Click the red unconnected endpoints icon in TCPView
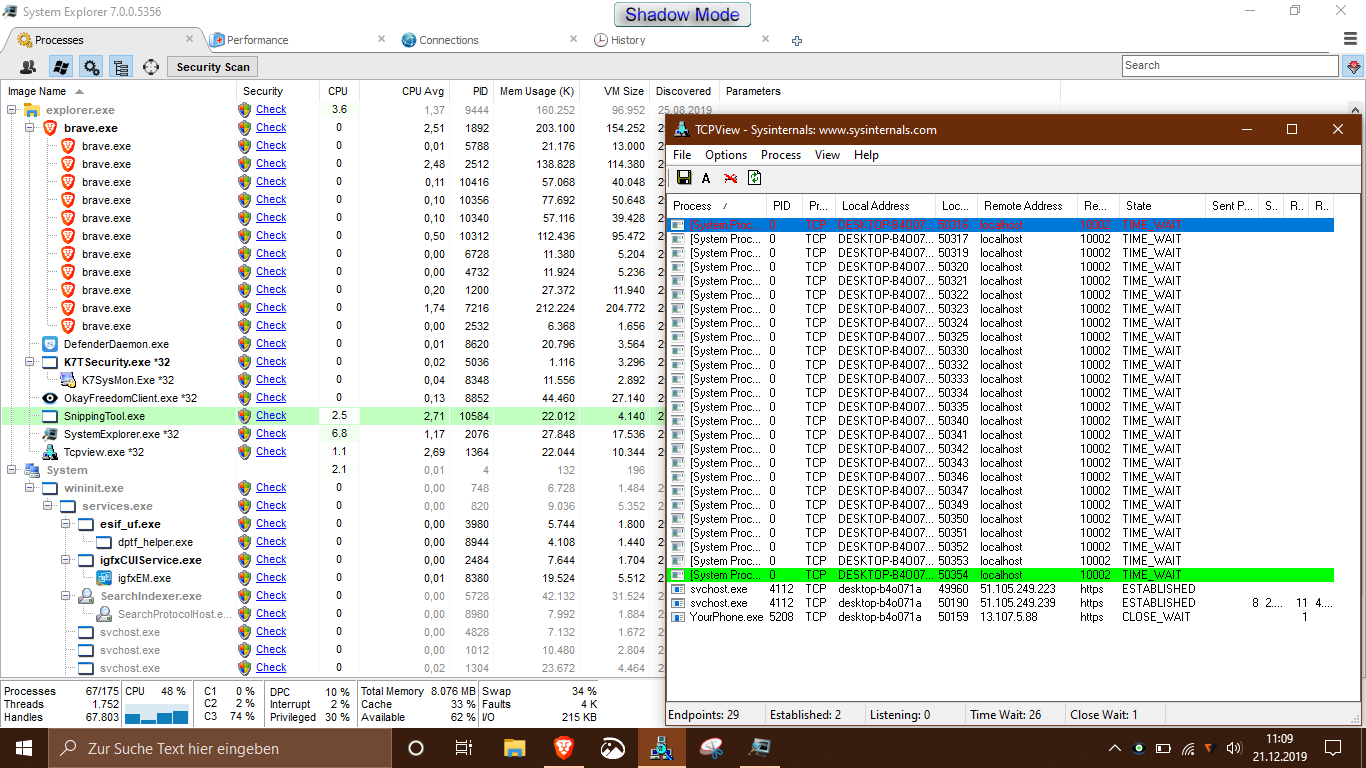The height and width of the screenshot is (768, 1366). [730, 178]
